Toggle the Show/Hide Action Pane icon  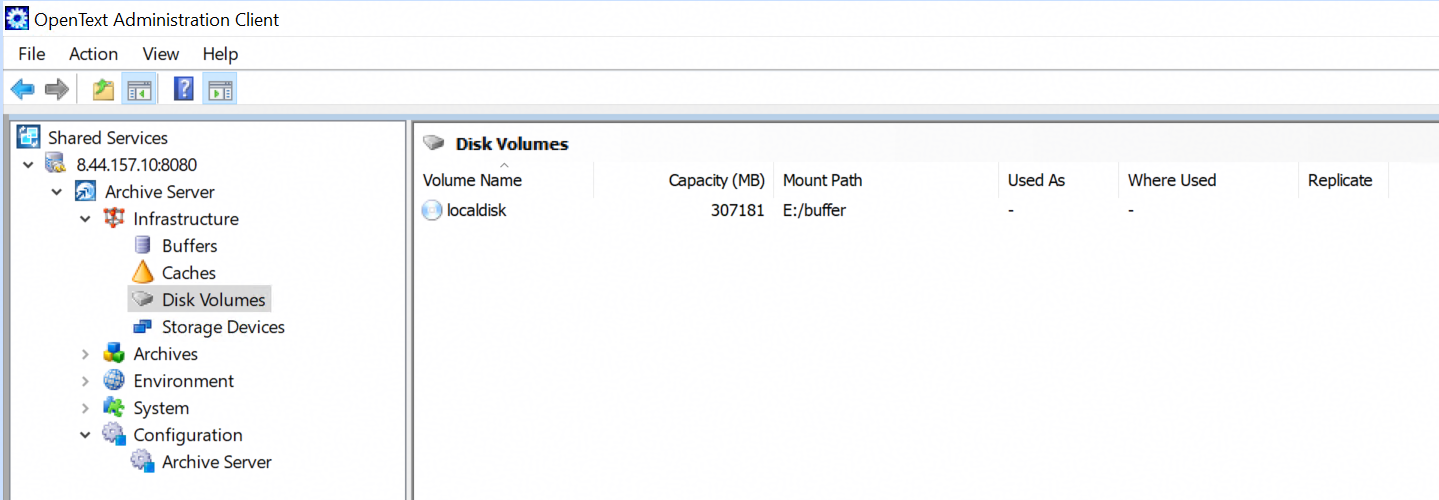[219, 90]
